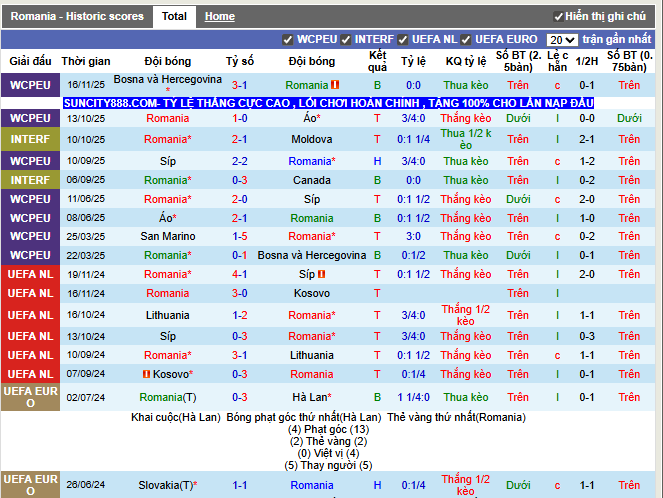
Task: Click date 25/03/25
Action: point(86,237)
